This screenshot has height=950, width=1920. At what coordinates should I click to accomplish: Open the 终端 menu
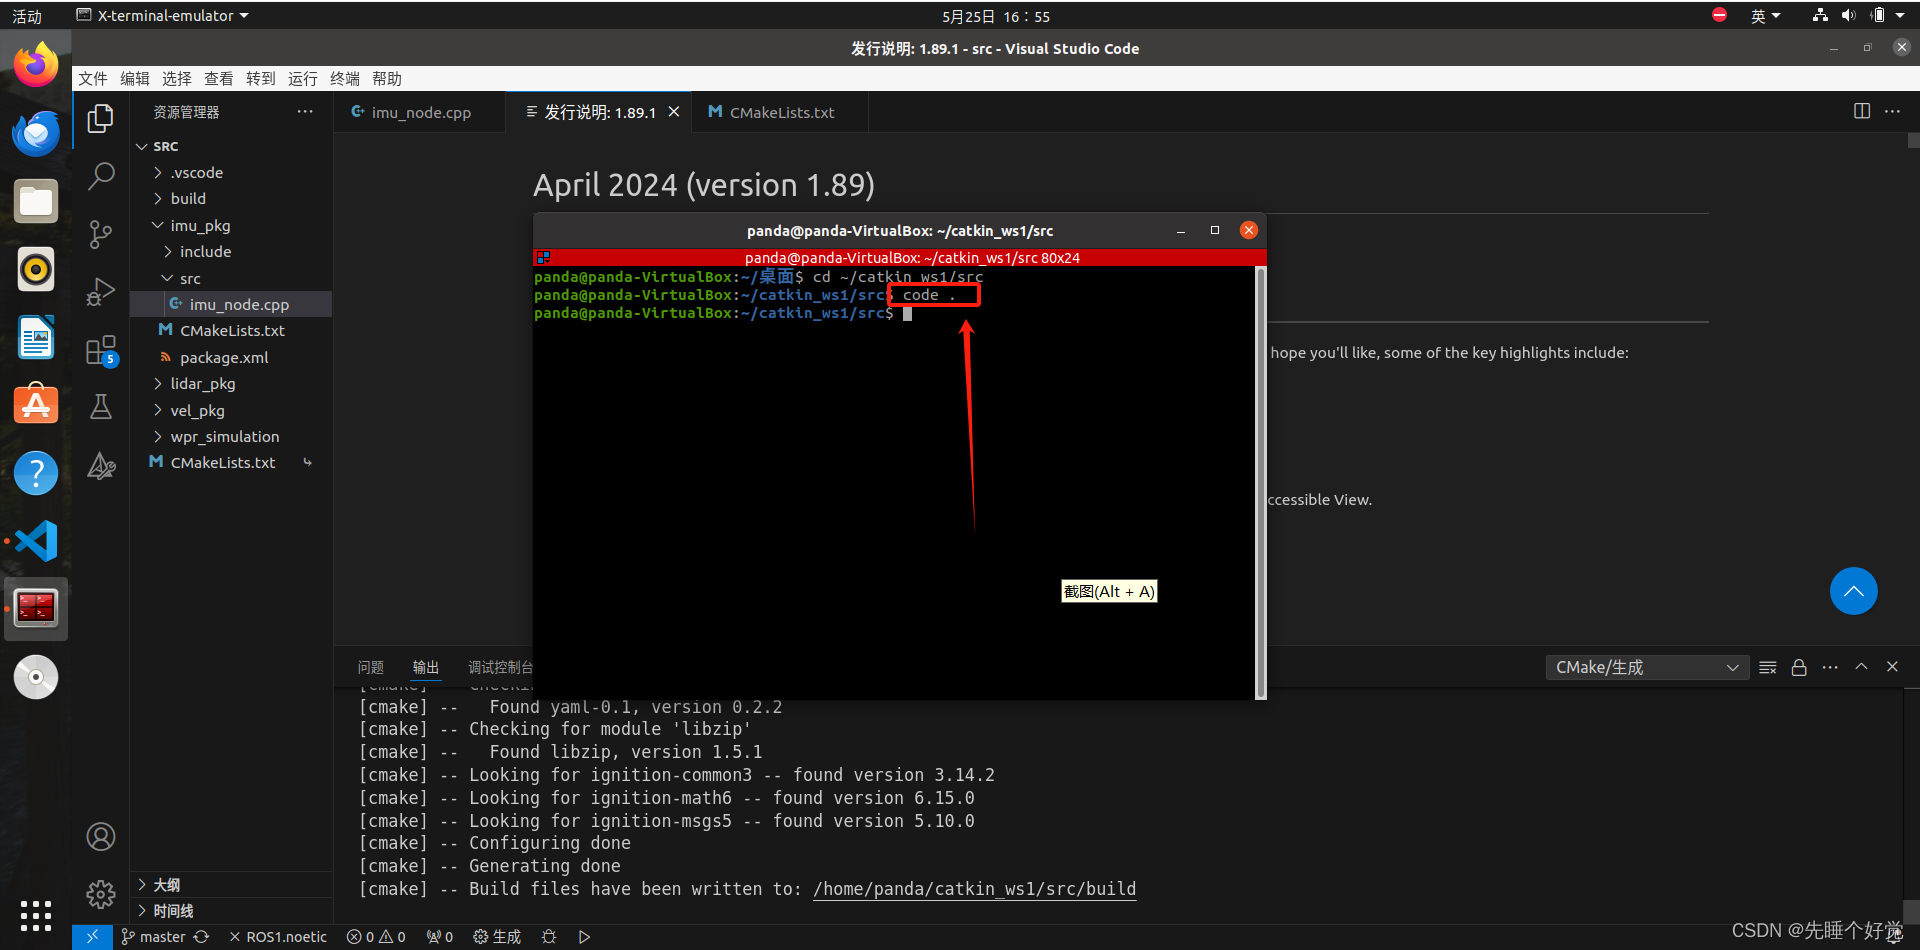(345, 79)
